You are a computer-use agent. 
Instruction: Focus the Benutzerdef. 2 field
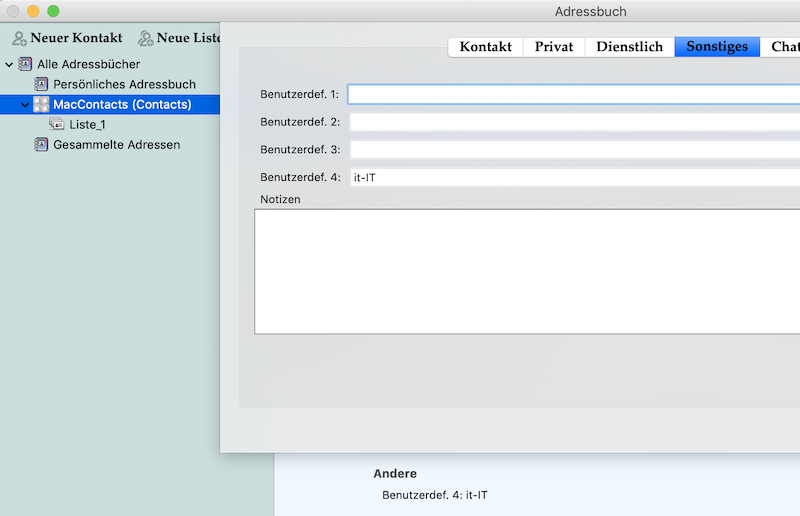pyautogui.click(x=574, y=122)
